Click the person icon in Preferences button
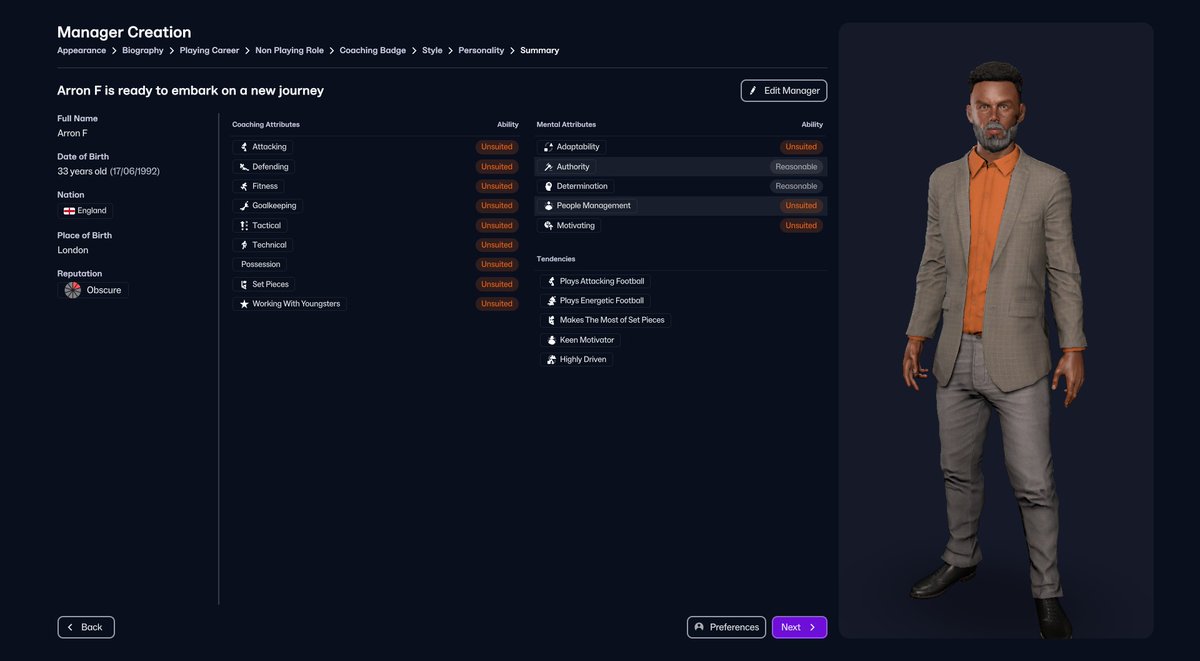 click(x=699, y=627)
